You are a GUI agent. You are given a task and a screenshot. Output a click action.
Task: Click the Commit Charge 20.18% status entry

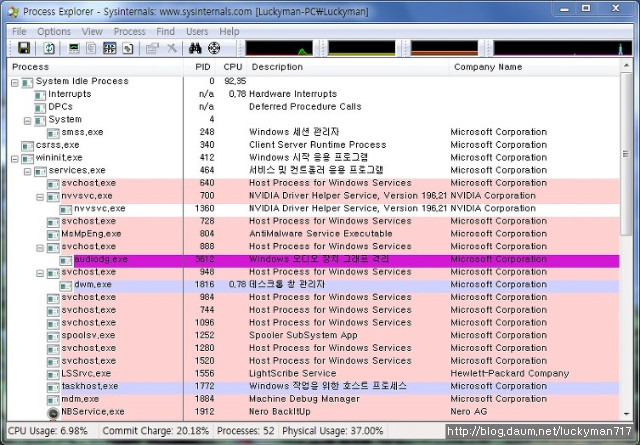coord(156,431)
